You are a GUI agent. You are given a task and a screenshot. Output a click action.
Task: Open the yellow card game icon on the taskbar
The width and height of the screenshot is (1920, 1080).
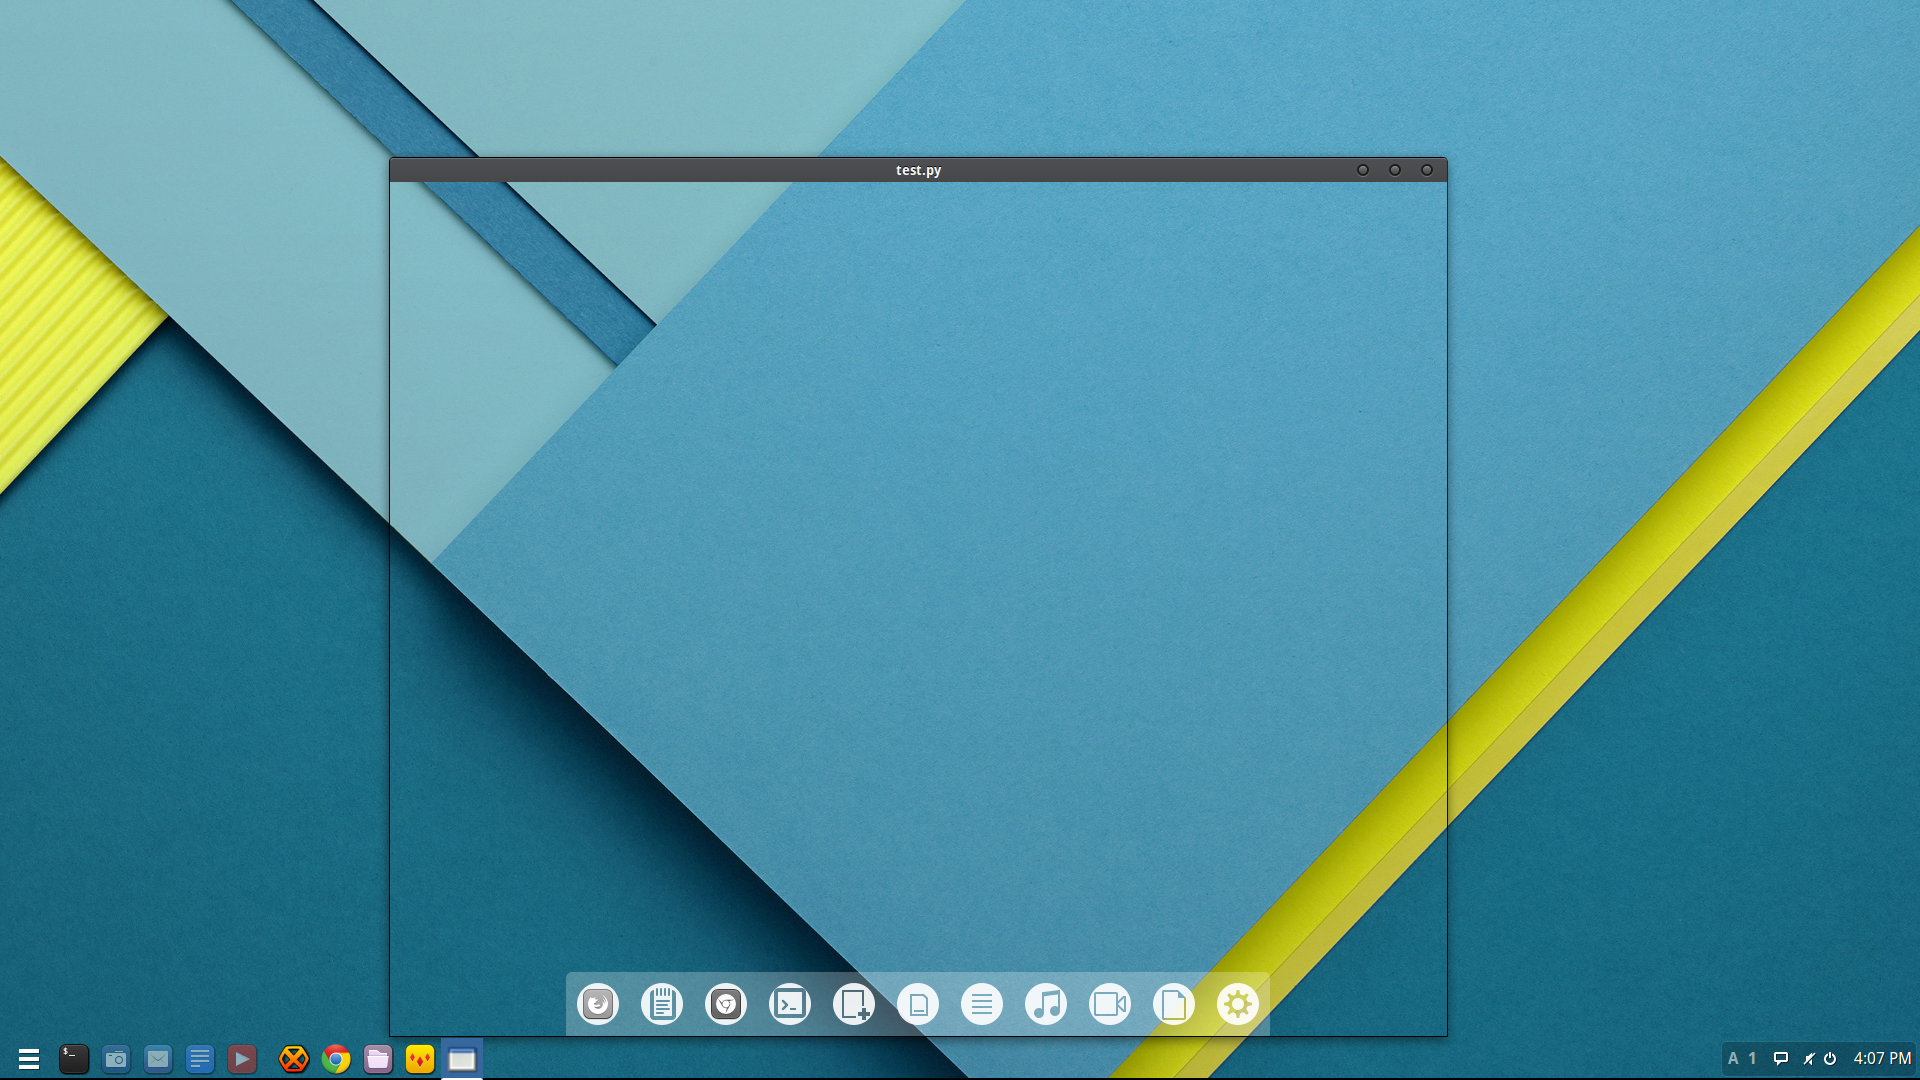(x=420, y=1059)
